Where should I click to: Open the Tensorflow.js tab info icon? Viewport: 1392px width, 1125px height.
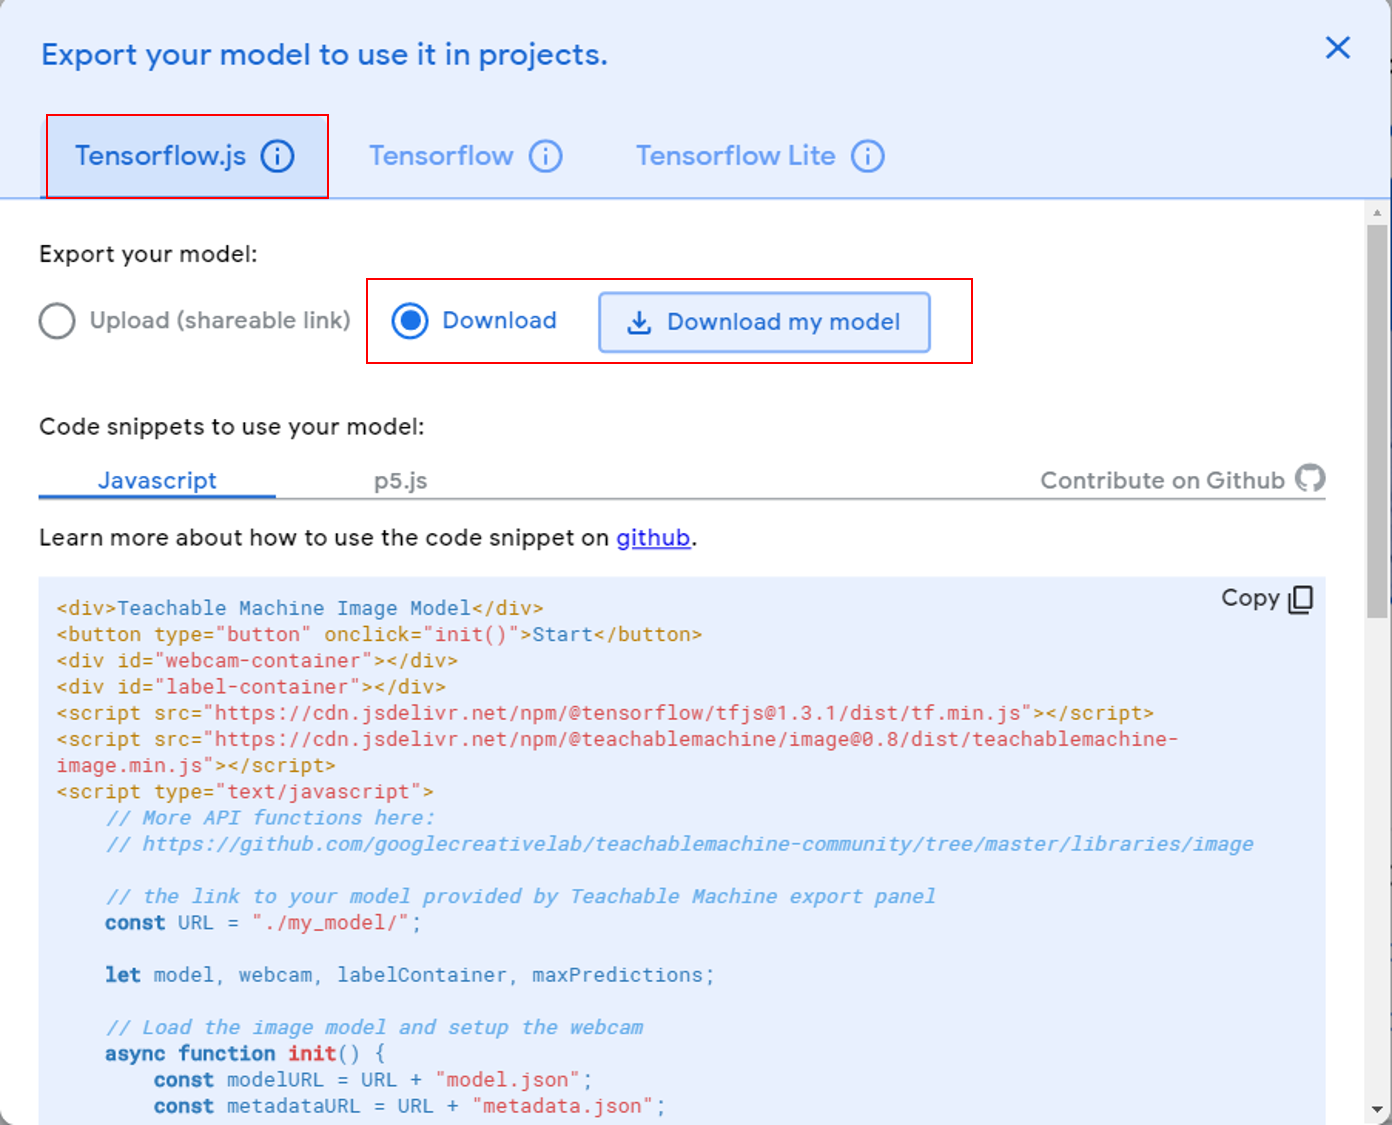(x=278, y=156)
